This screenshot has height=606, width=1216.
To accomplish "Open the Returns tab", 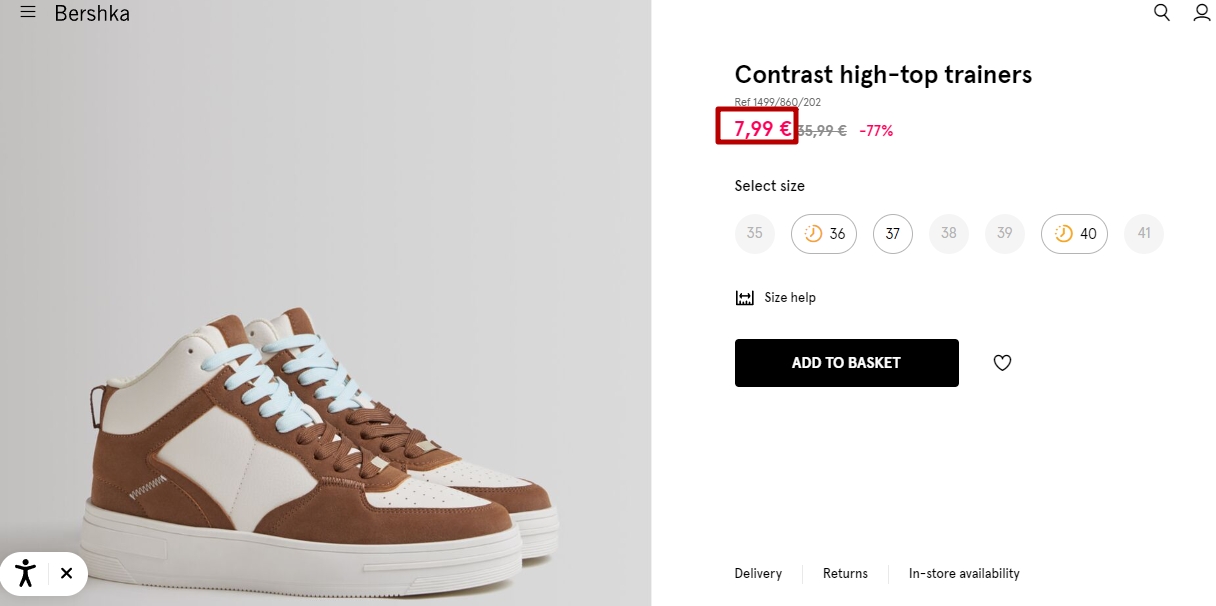I will click(845, 574).
